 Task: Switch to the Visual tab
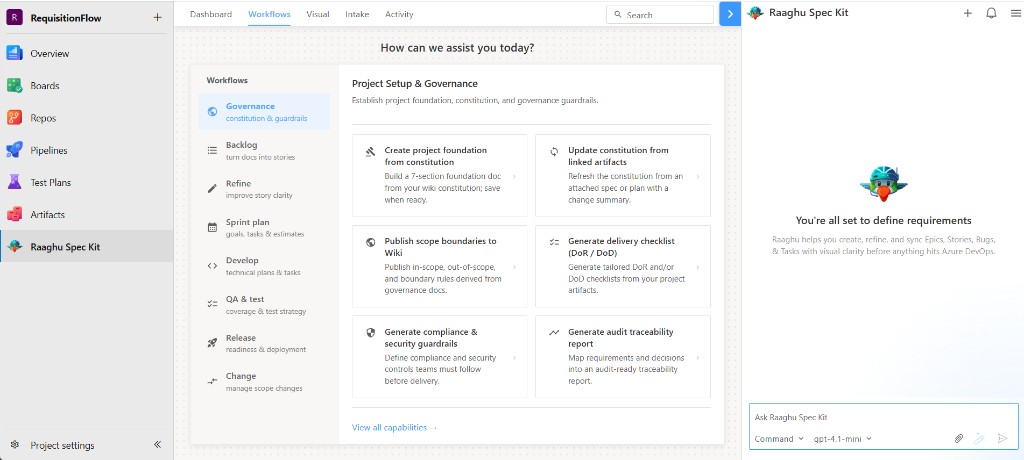tap(318, 14)
